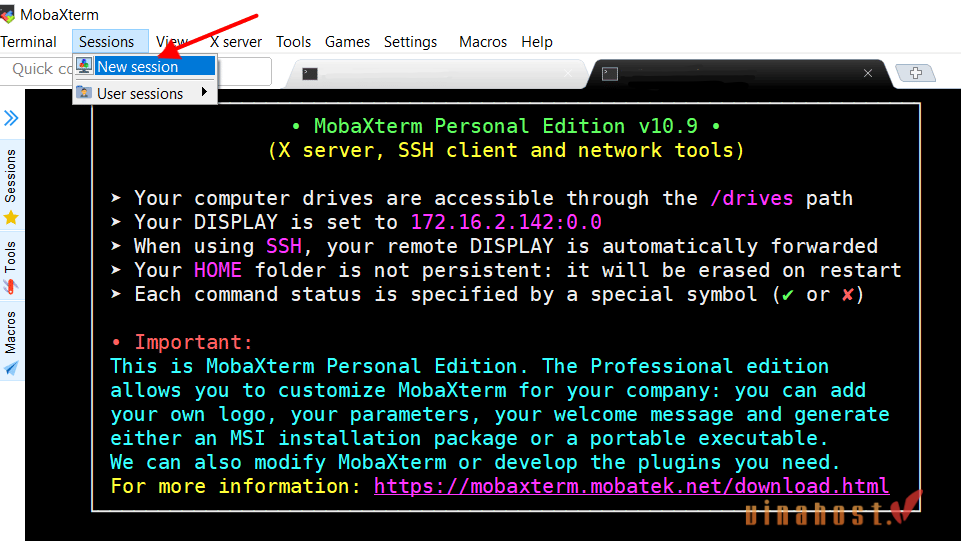Open the Tools menu
961x541 pixels.
point(294,42)
